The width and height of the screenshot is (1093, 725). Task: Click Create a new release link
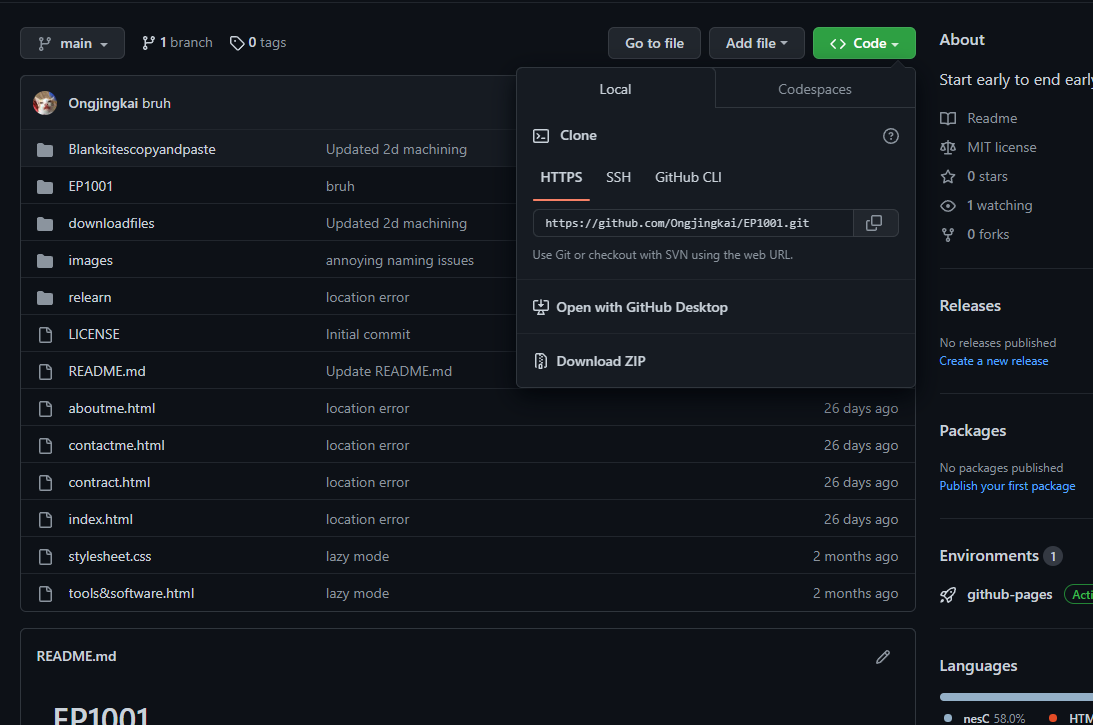993,361
